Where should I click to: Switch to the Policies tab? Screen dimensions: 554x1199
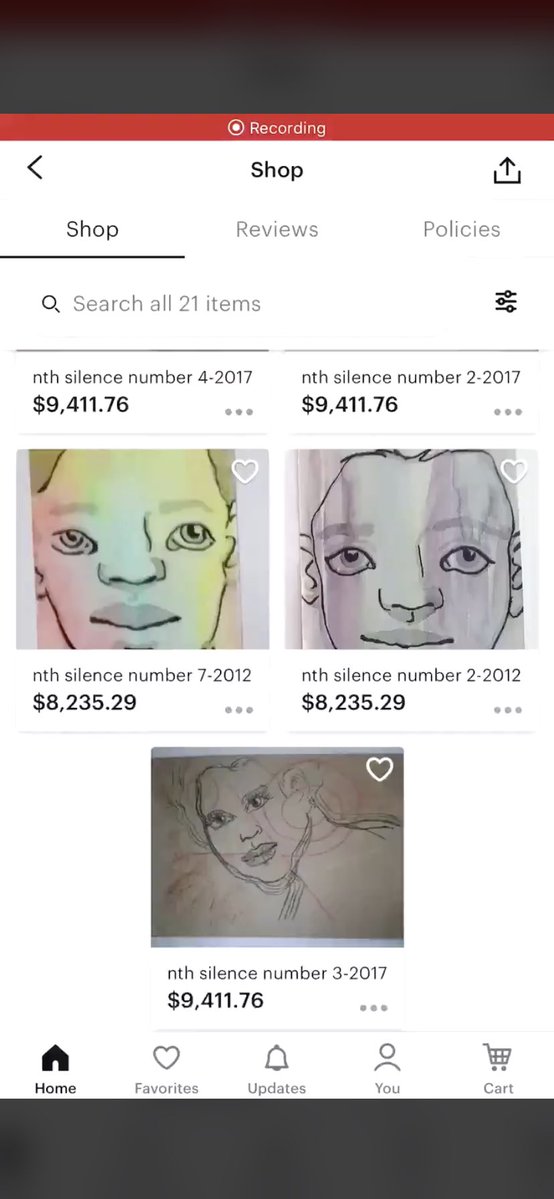(x=461, y=229)
